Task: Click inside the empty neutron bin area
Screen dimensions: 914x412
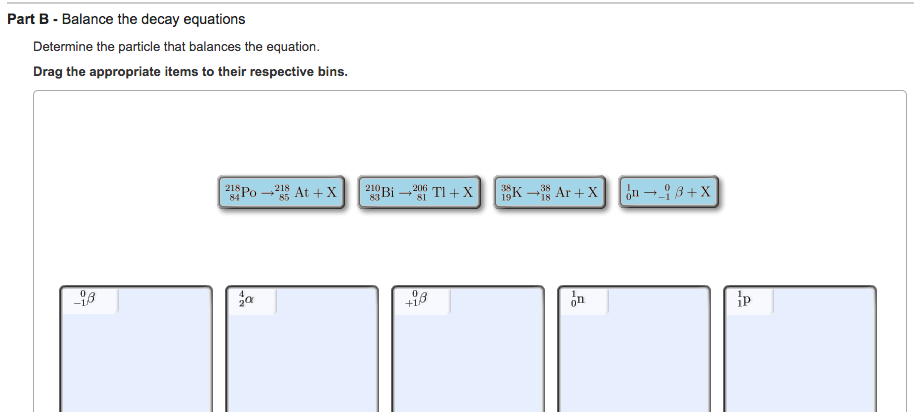Action: (x=634, y=361)
